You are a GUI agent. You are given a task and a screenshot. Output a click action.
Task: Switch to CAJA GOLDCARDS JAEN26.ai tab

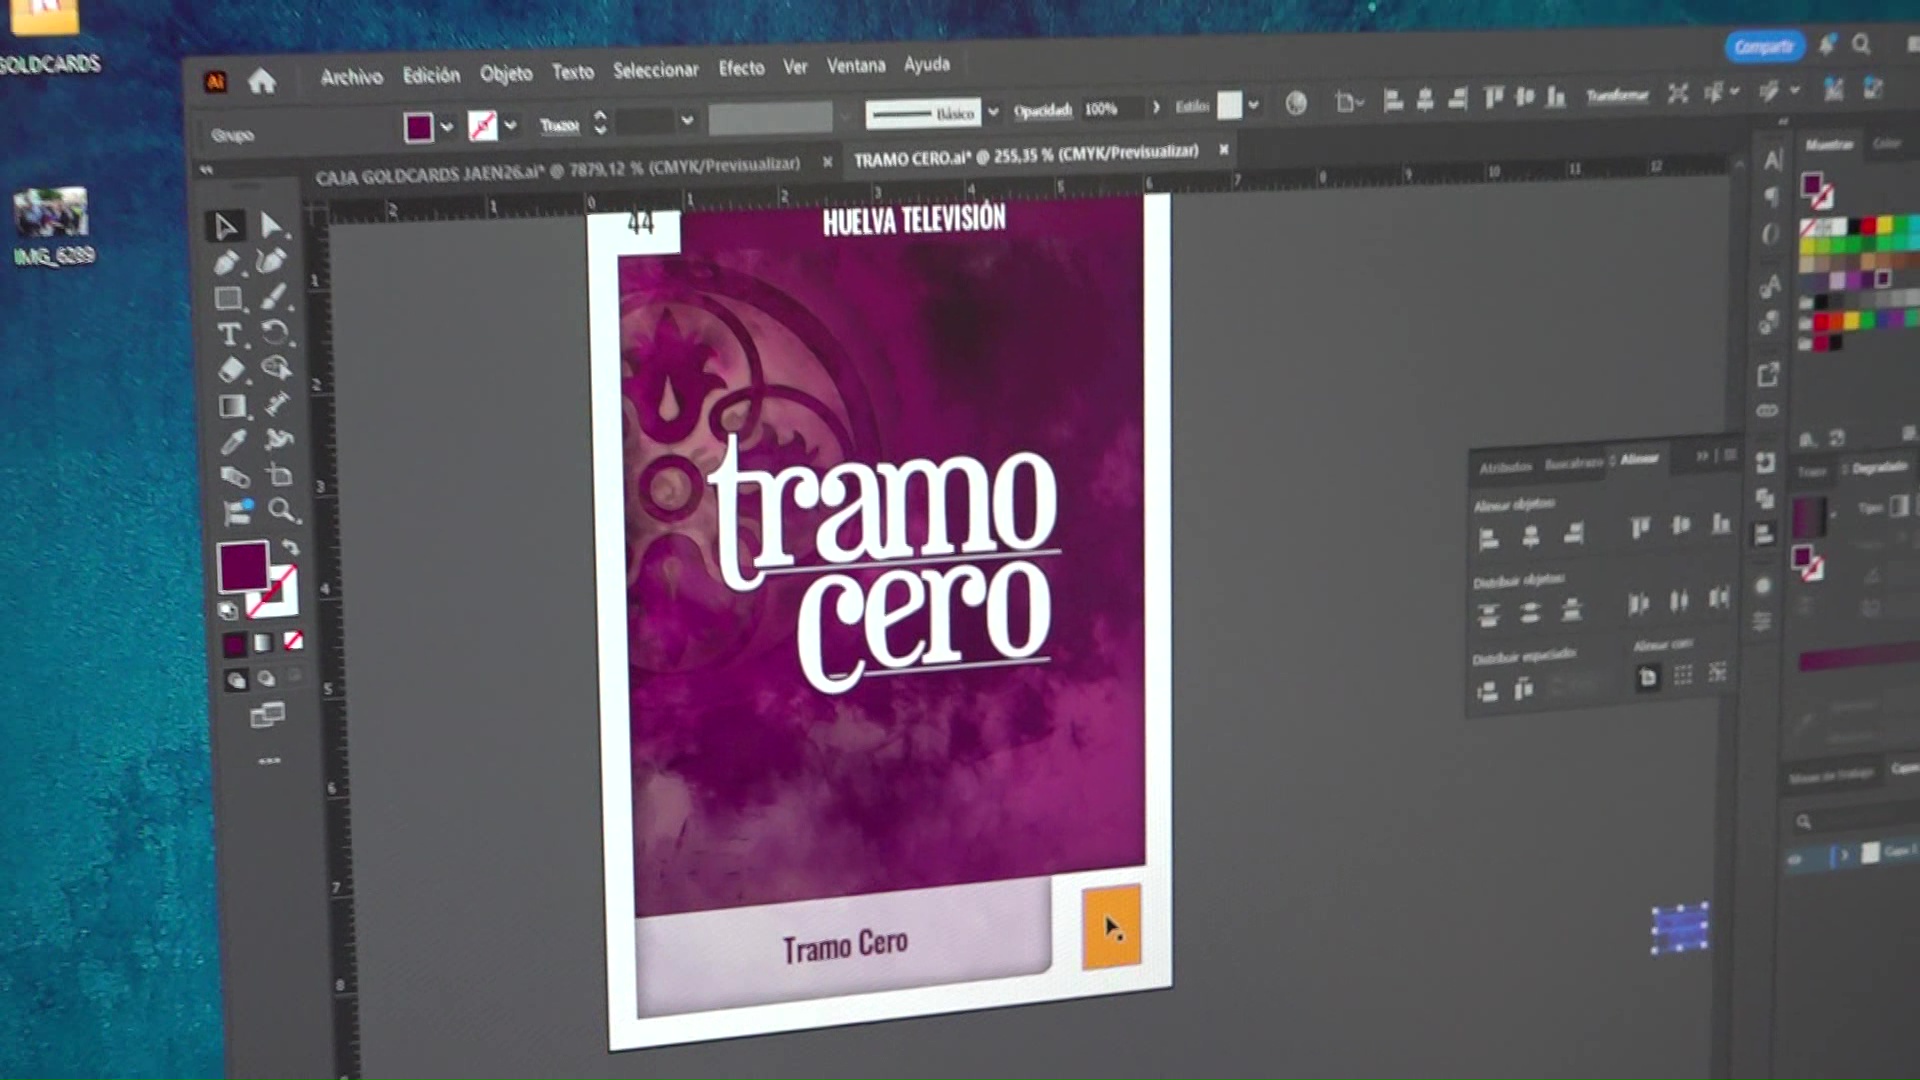tap(557, 172)
